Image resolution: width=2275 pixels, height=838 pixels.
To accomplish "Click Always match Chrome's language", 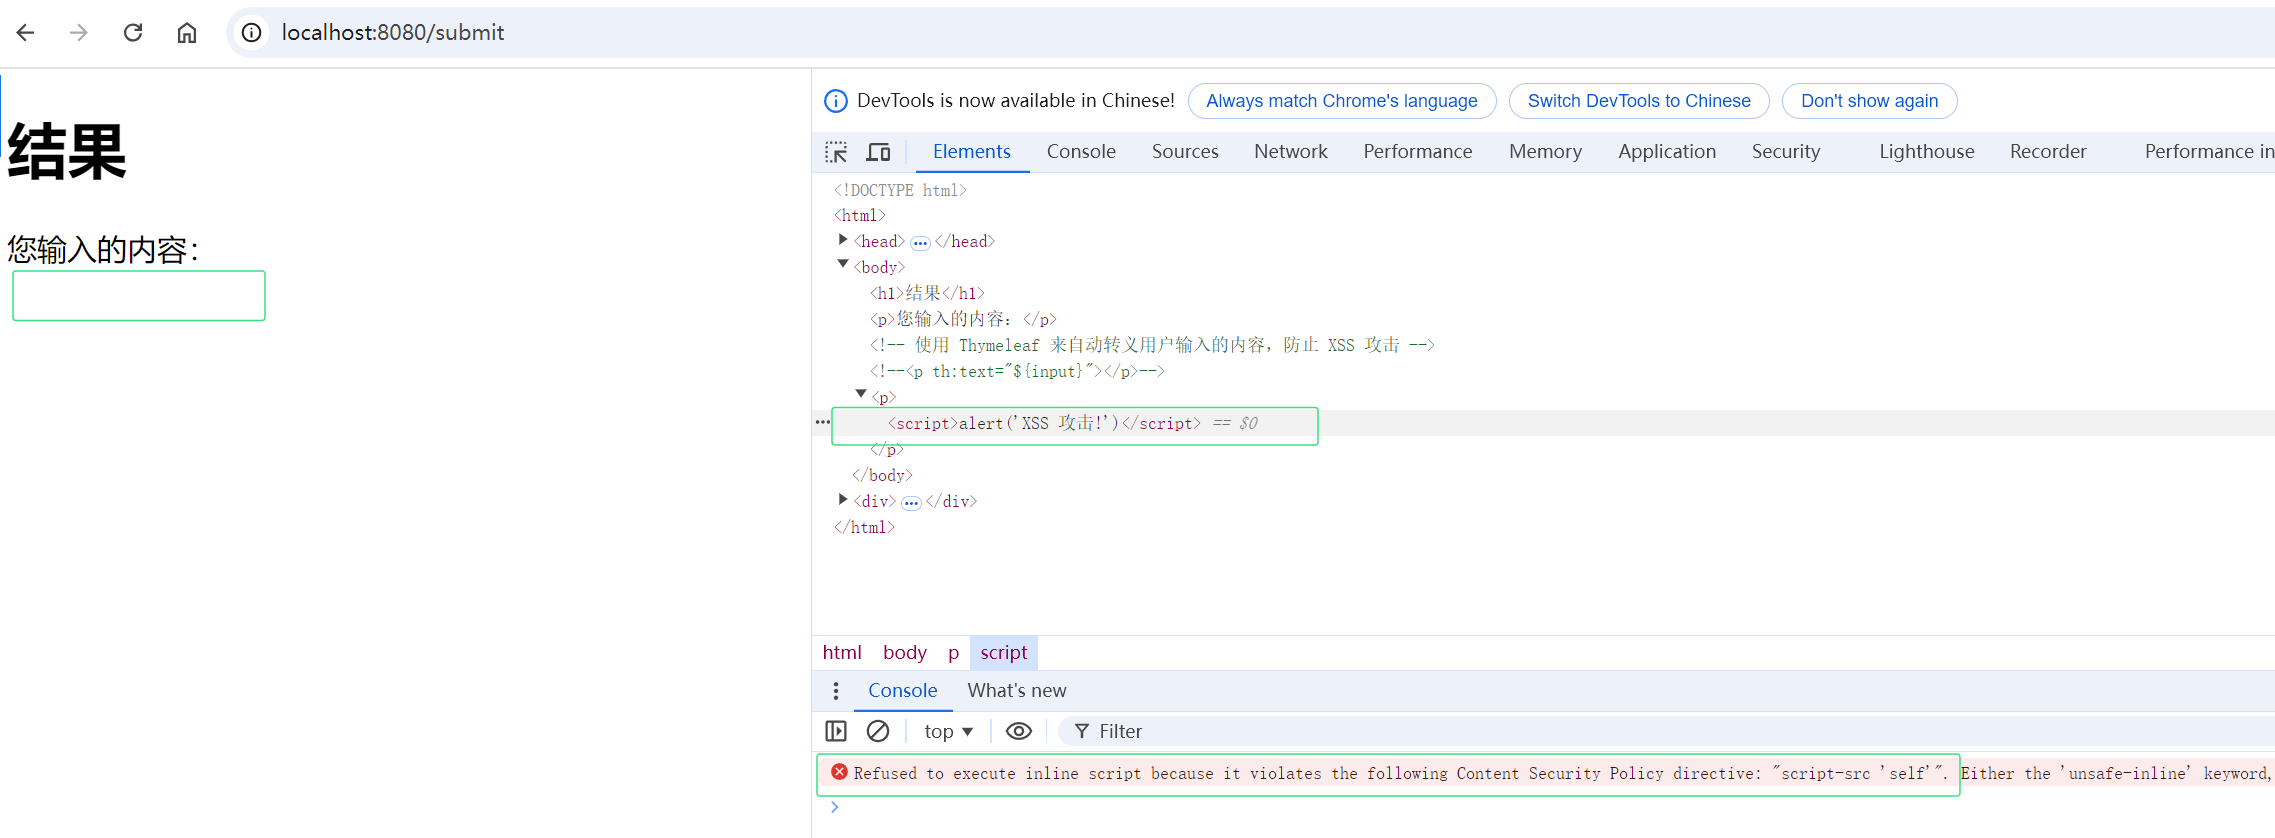I will click(x=1341, y=101).
